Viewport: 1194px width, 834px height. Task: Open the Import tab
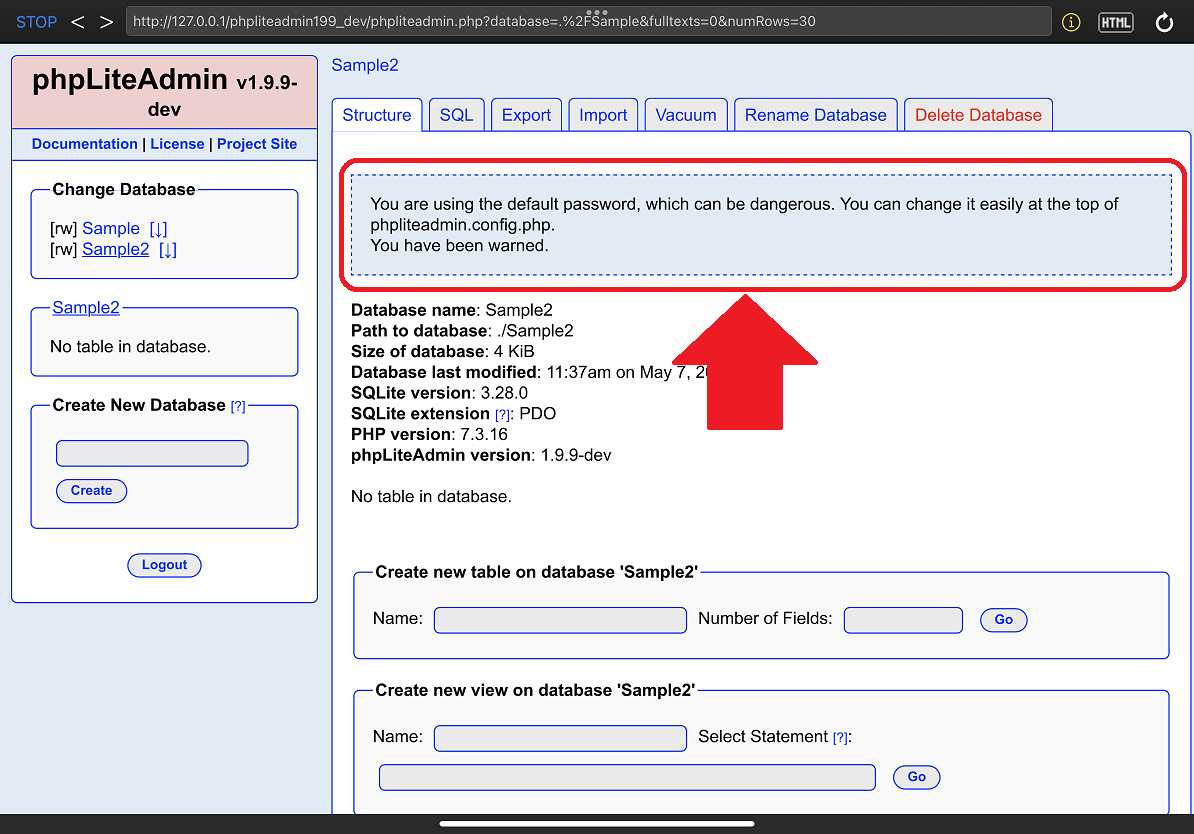pyautogui.click(x=603, y=115)
